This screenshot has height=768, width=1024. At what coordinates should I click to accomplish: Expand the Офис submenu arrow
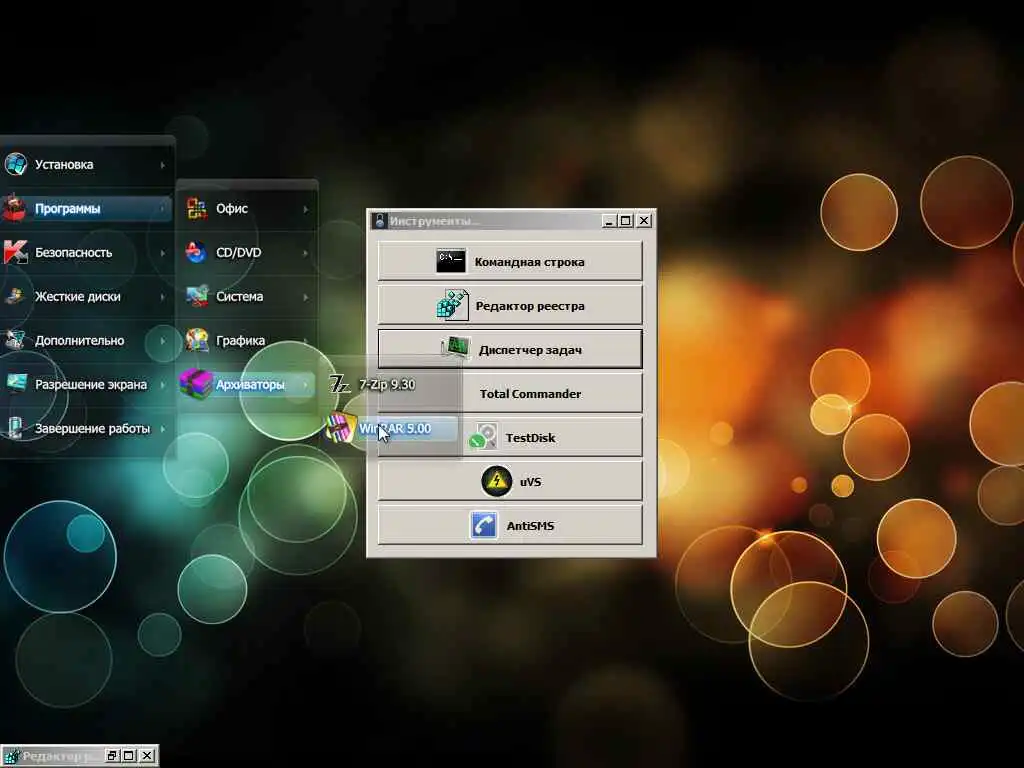(305, 209)
